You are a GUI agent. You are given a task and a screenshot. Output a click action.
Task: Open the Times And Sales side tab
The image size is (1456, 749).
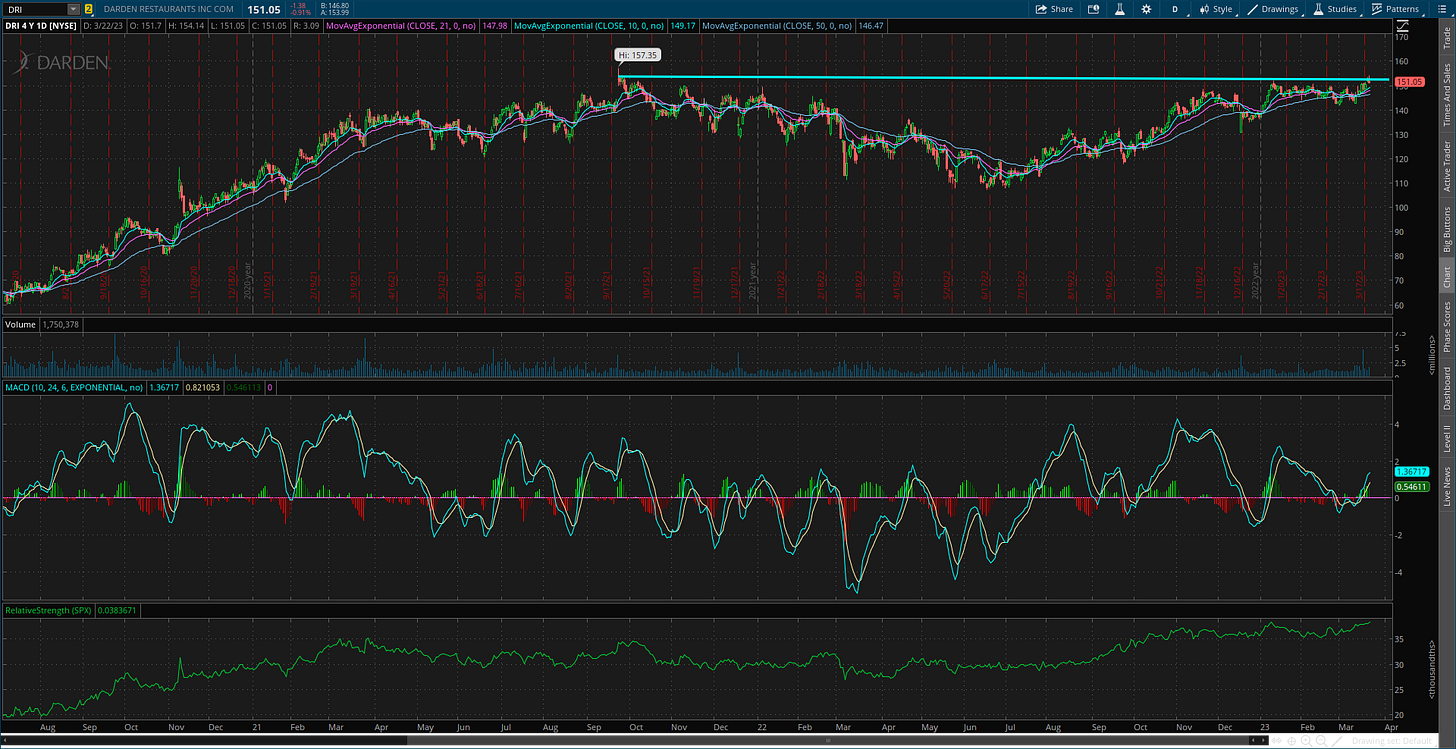1446,93
